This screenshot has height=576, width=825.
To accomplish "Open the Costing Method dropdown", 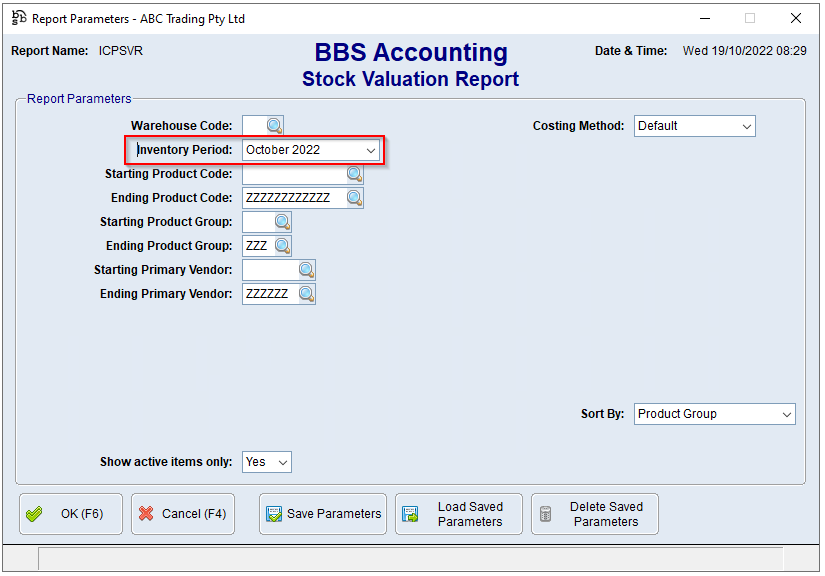I will (747, 126).
